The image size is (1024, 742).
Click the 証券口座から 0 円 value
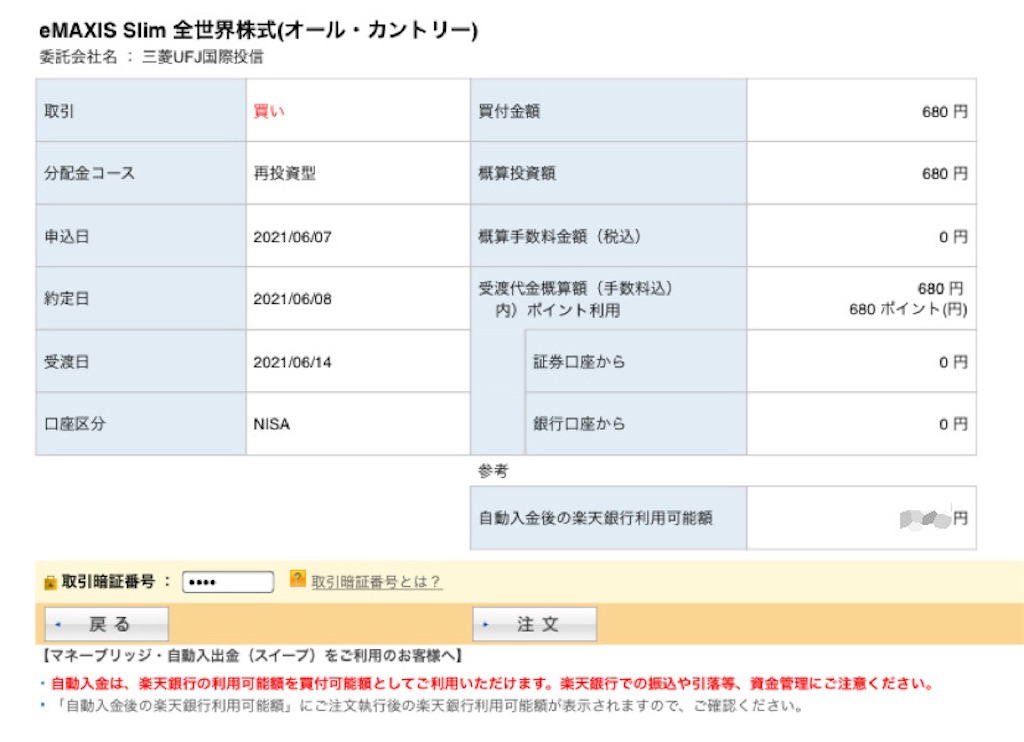click(x=953, y=363)
